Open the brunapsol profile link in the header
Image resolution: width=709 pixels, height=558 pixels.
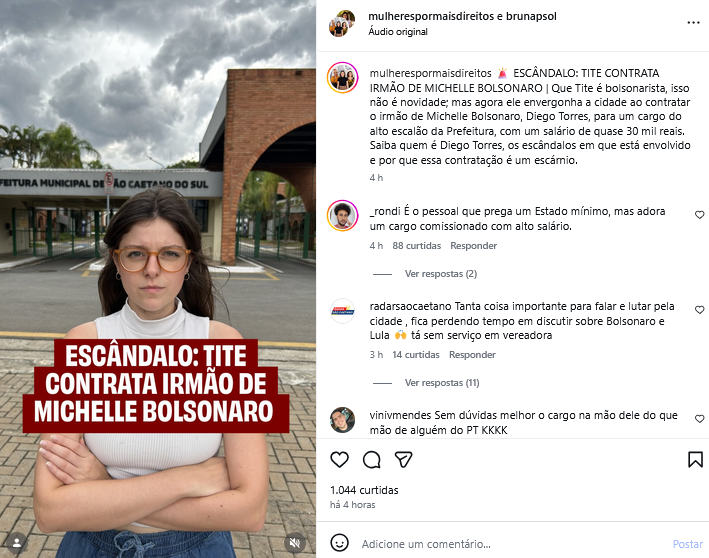point(531,16)
